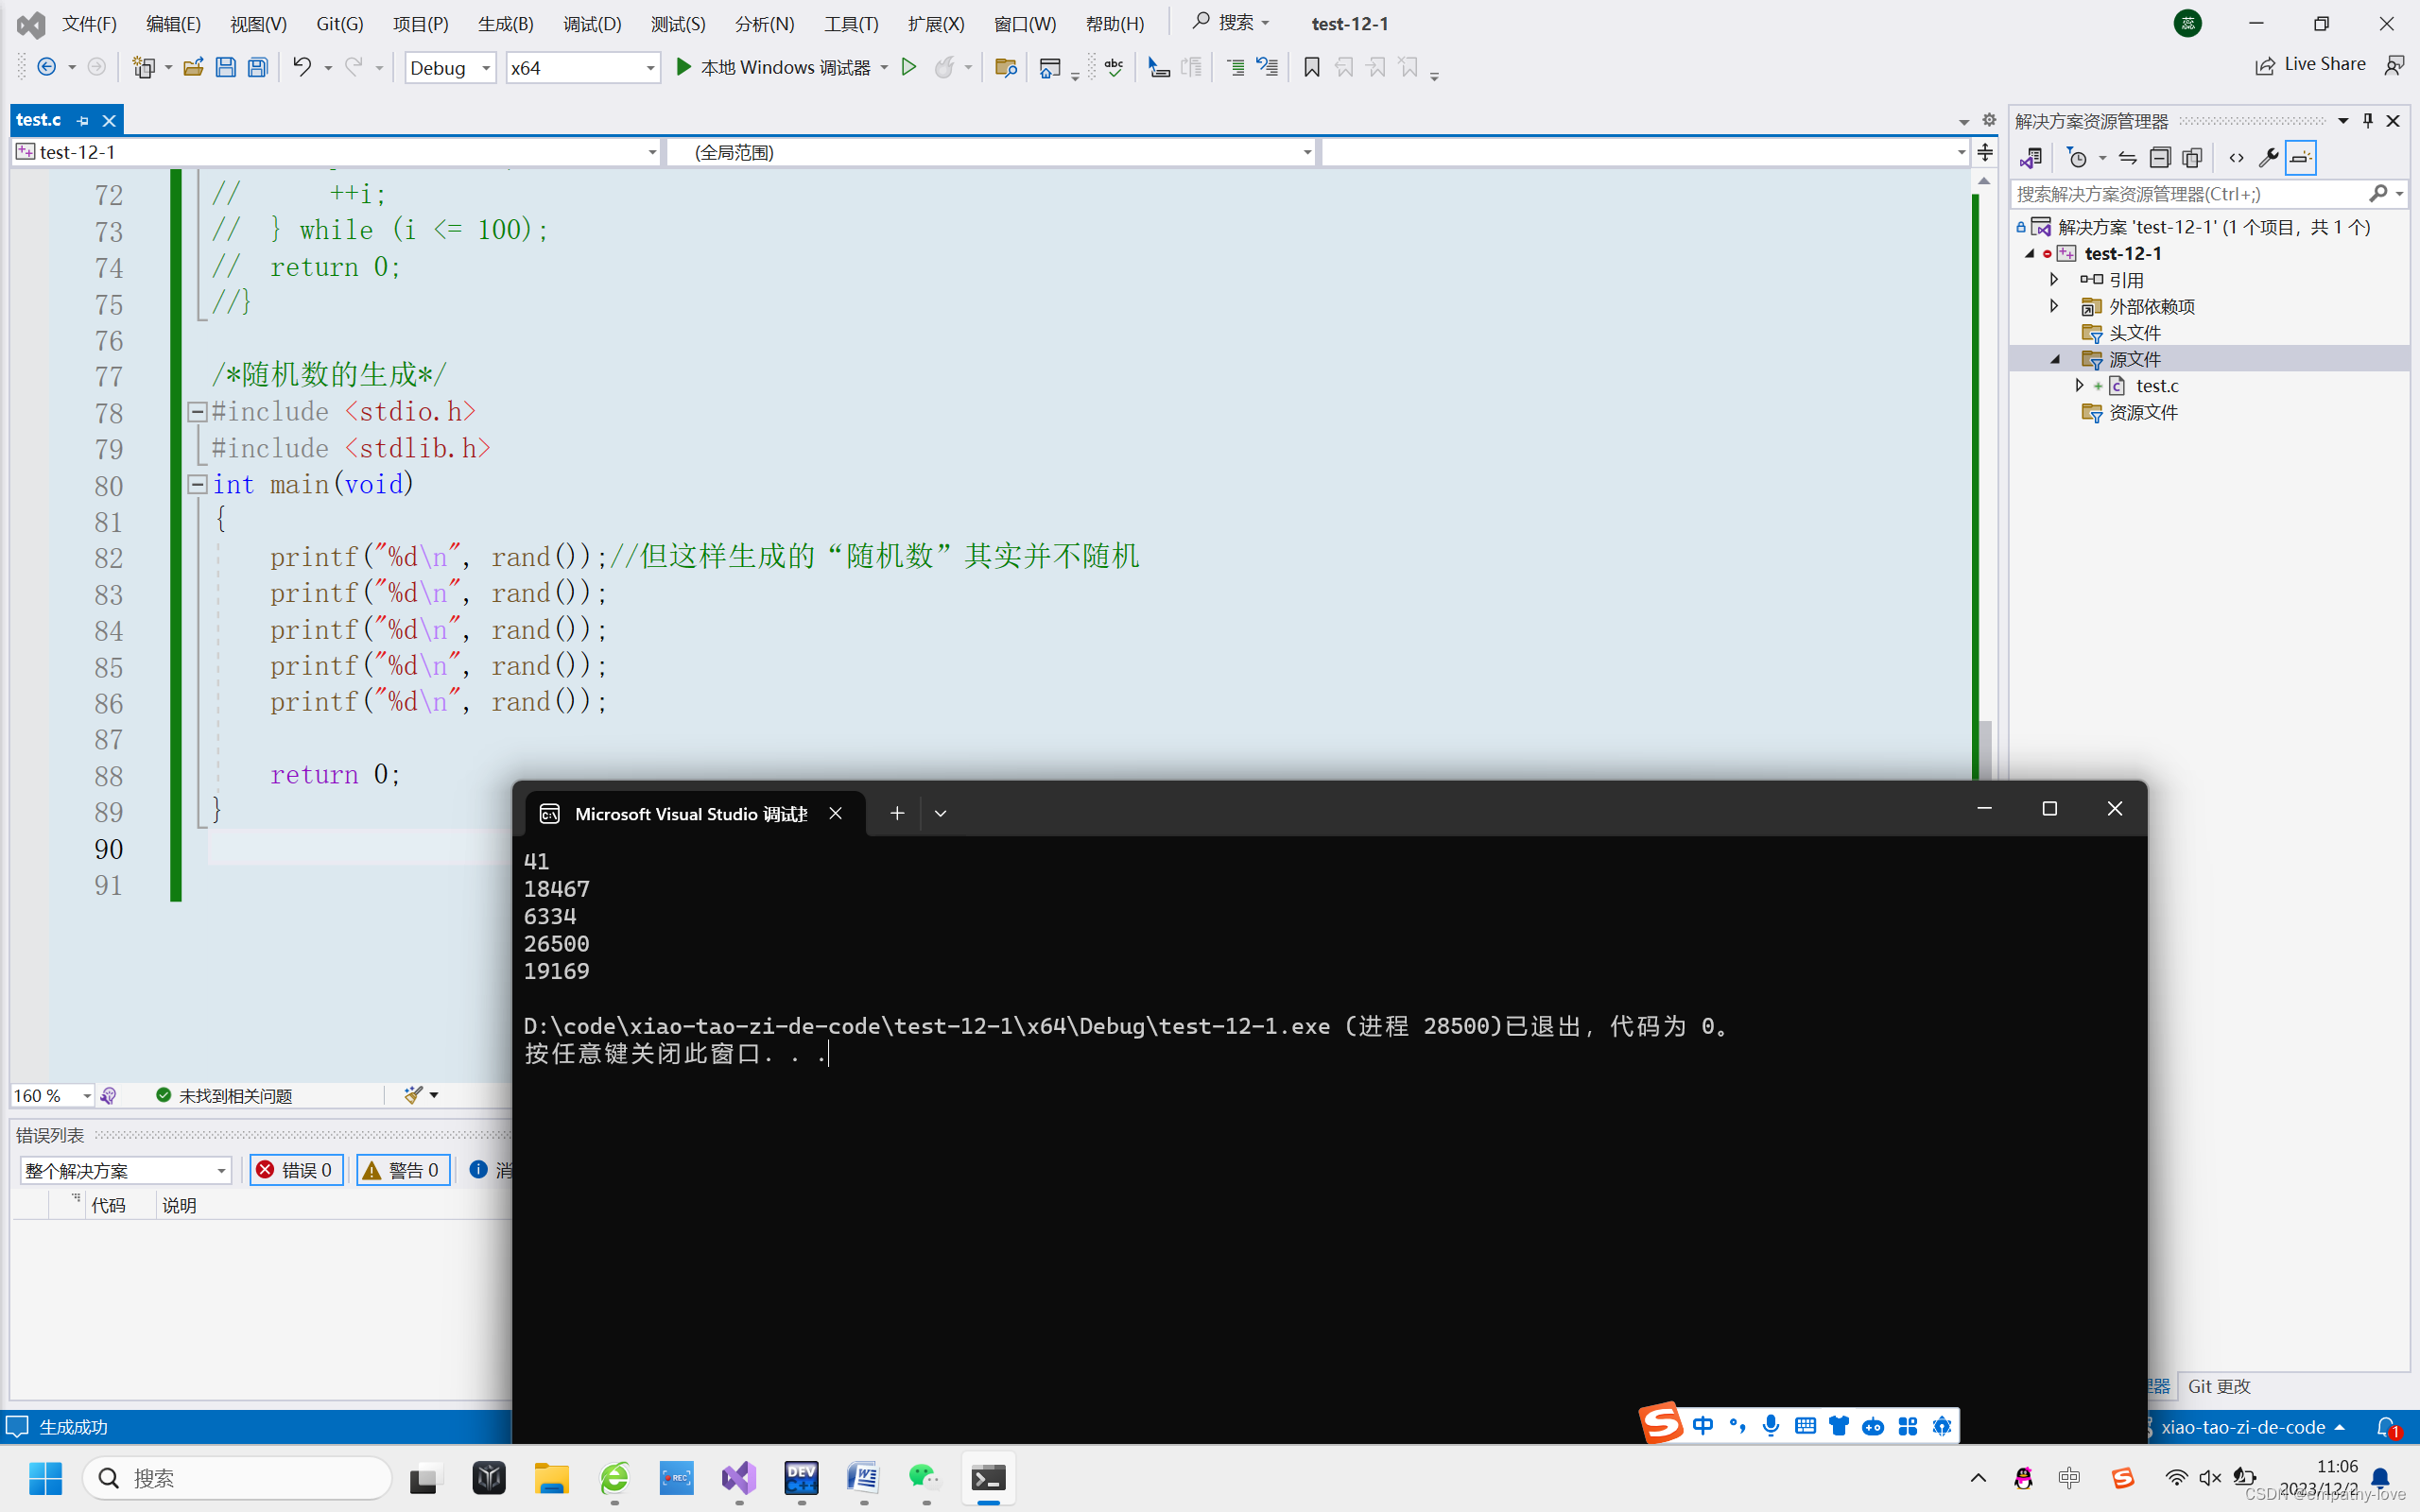The image size is (2420, 1512).
Task: Toggle the Warnings 0 filter button
Action: coord(404,1170)
